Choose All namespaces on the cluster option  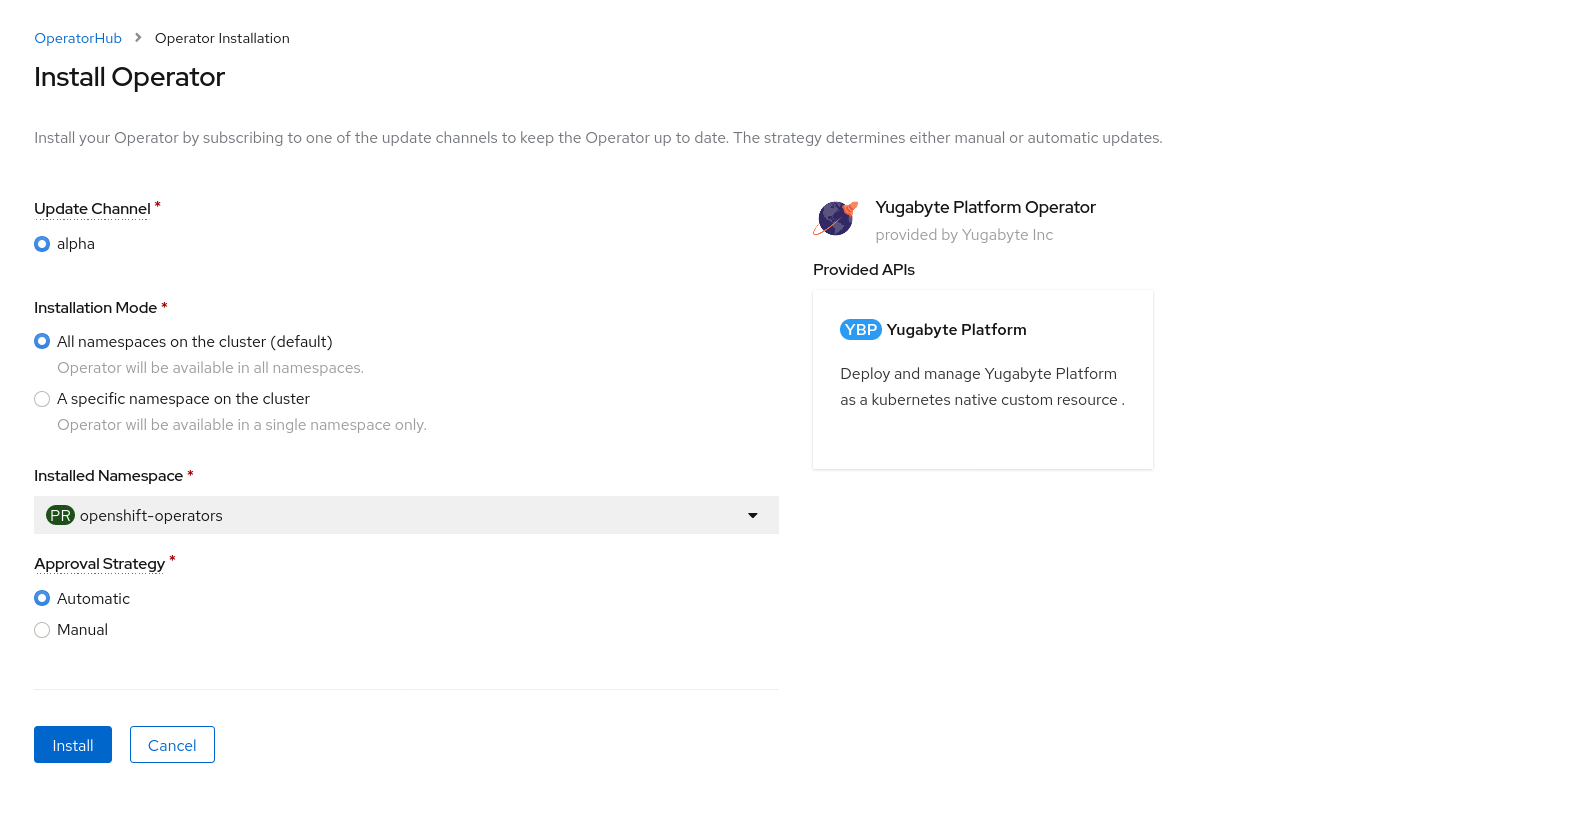42,342
